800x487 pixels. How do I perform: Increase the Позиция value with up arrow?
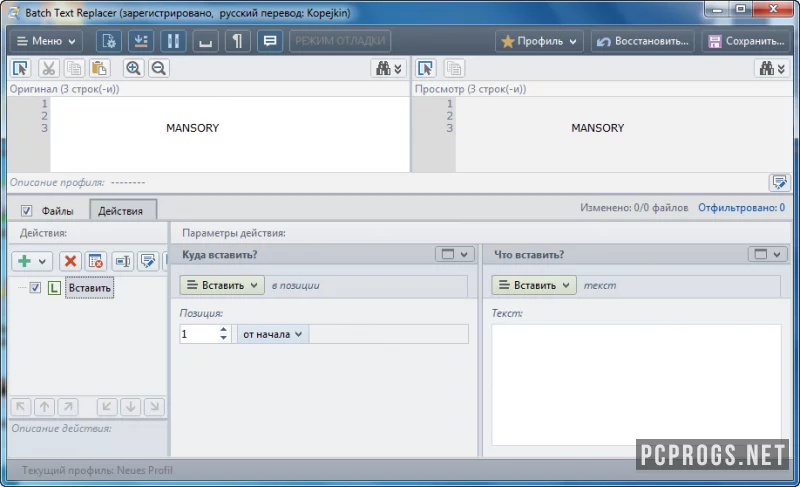[223, 330]
